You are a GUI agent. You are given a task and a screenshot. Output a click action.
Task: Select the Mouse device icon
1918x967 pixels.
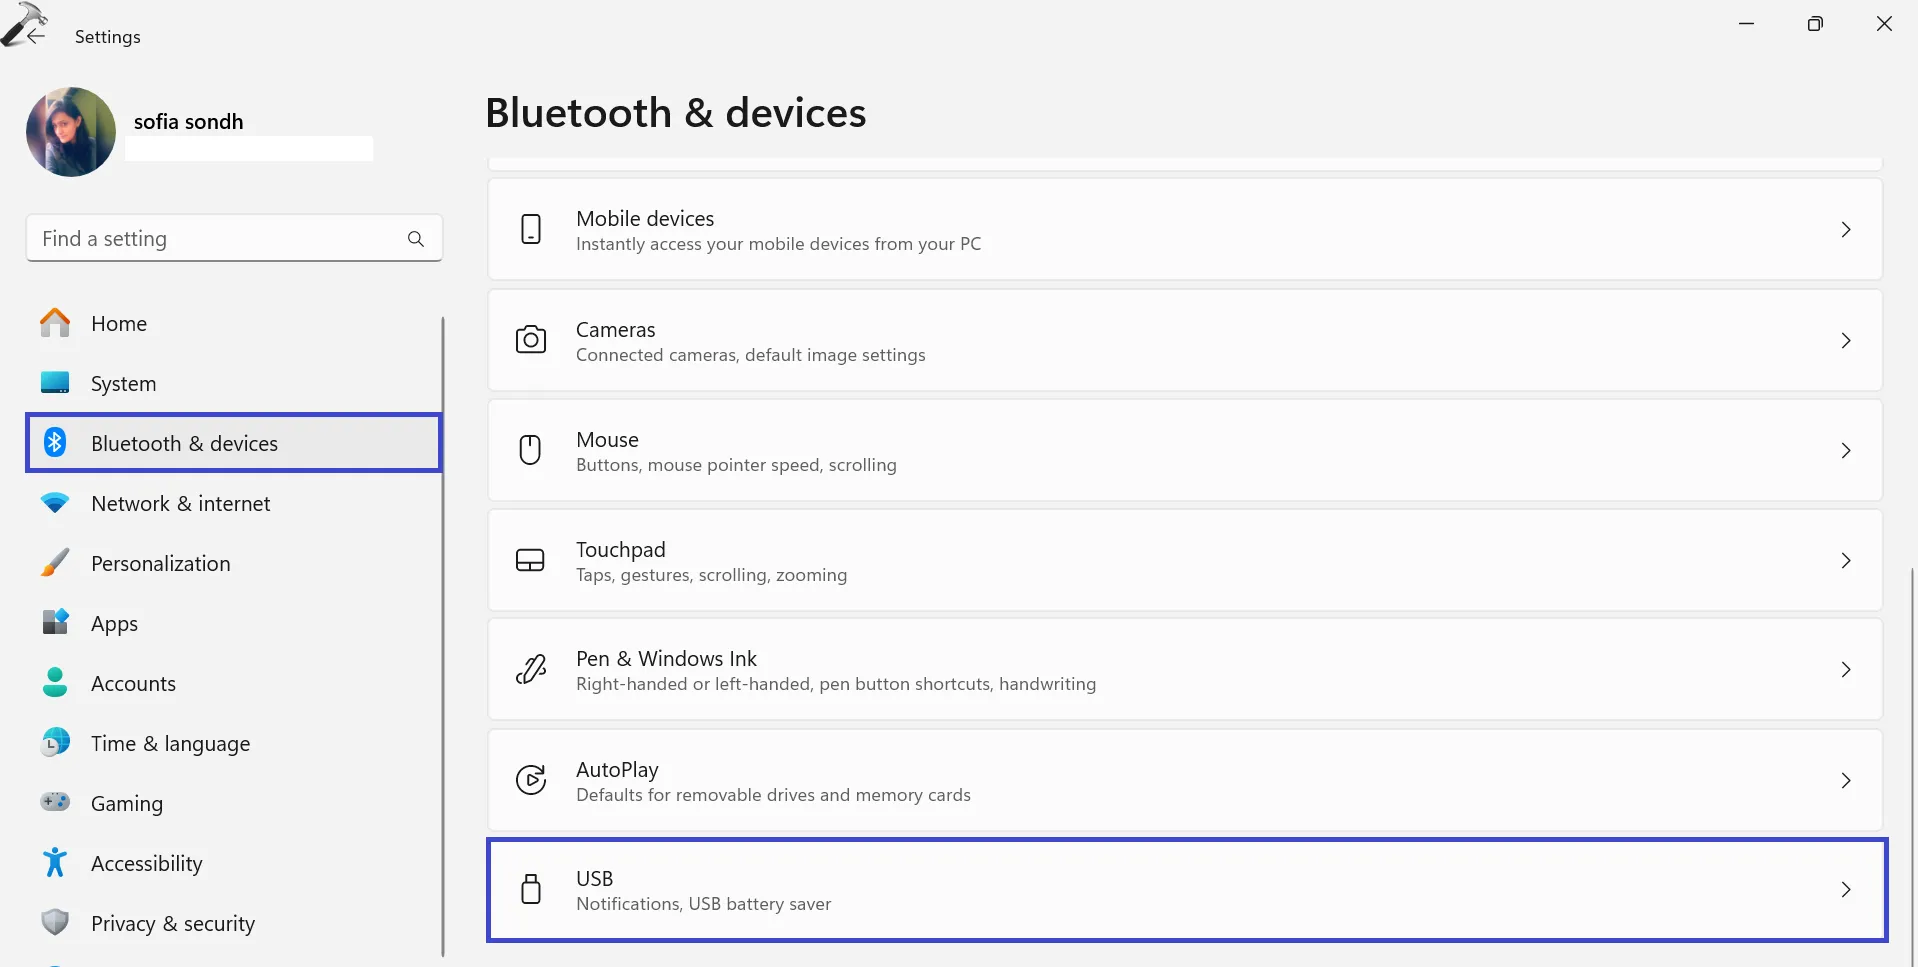[530, 450]
